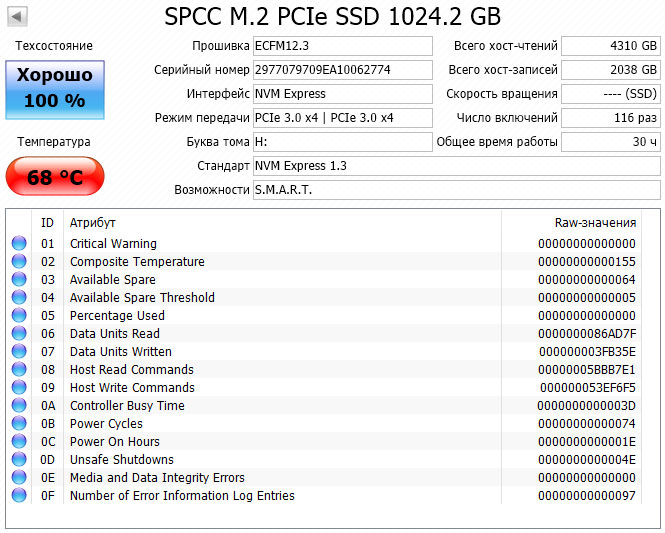This screenshot has height=533, width=665.
Task: Click status circle for Percentage Used
Action: [x=19, y=315]
